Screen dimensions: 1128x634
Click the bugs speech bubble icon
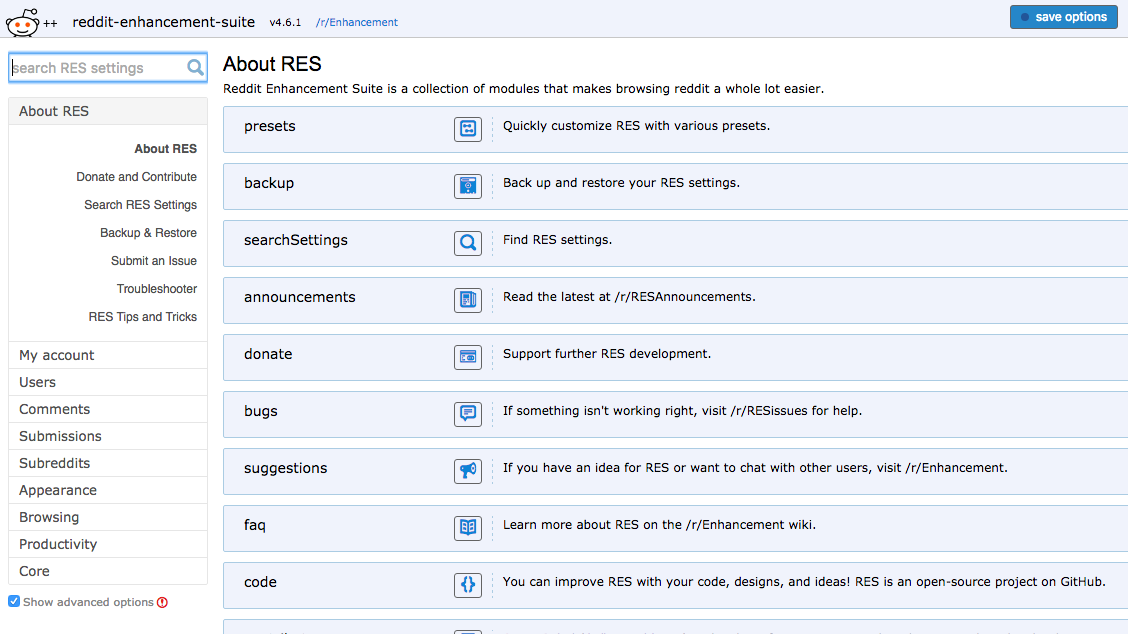tap(468, 414)
